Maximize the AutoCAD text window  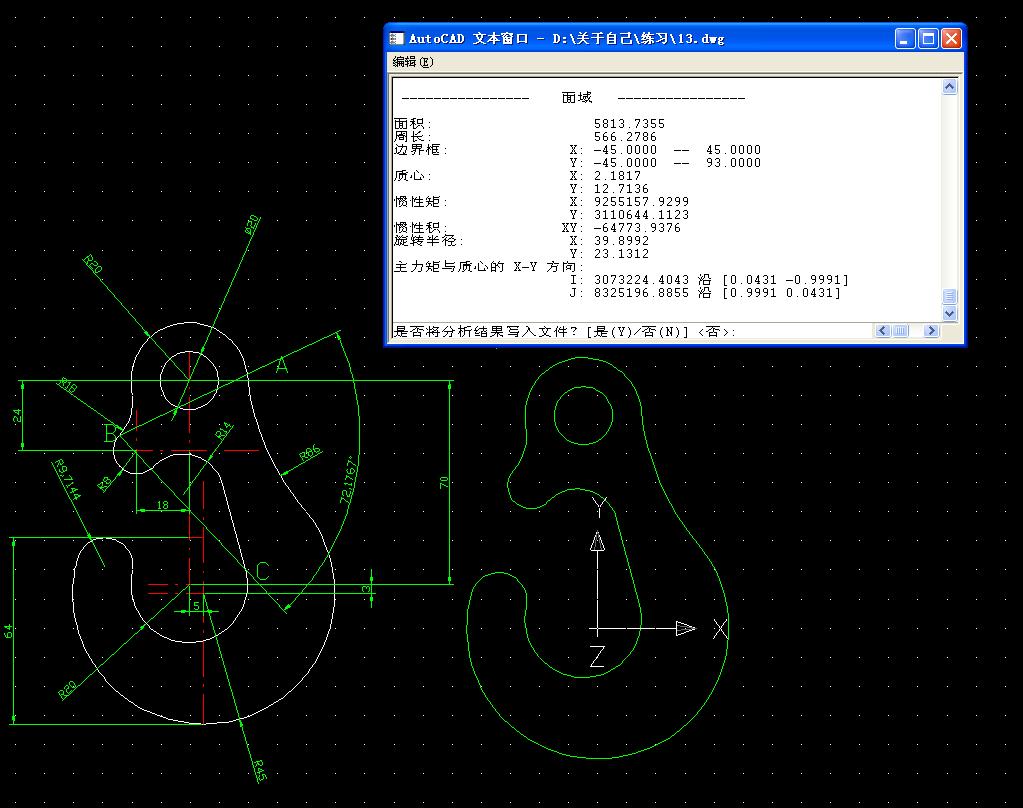[928, 39]
